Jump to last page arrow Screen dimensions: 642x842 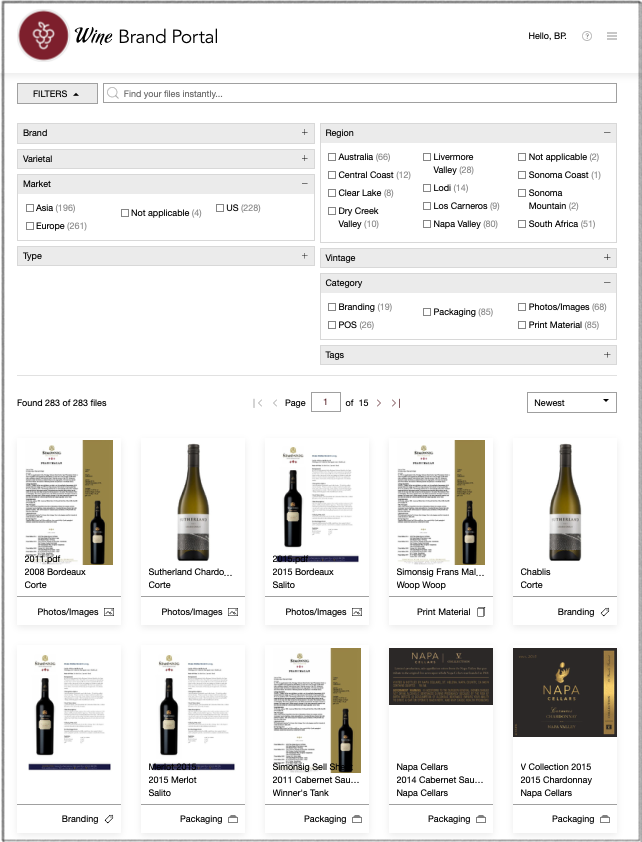[396, 403]
